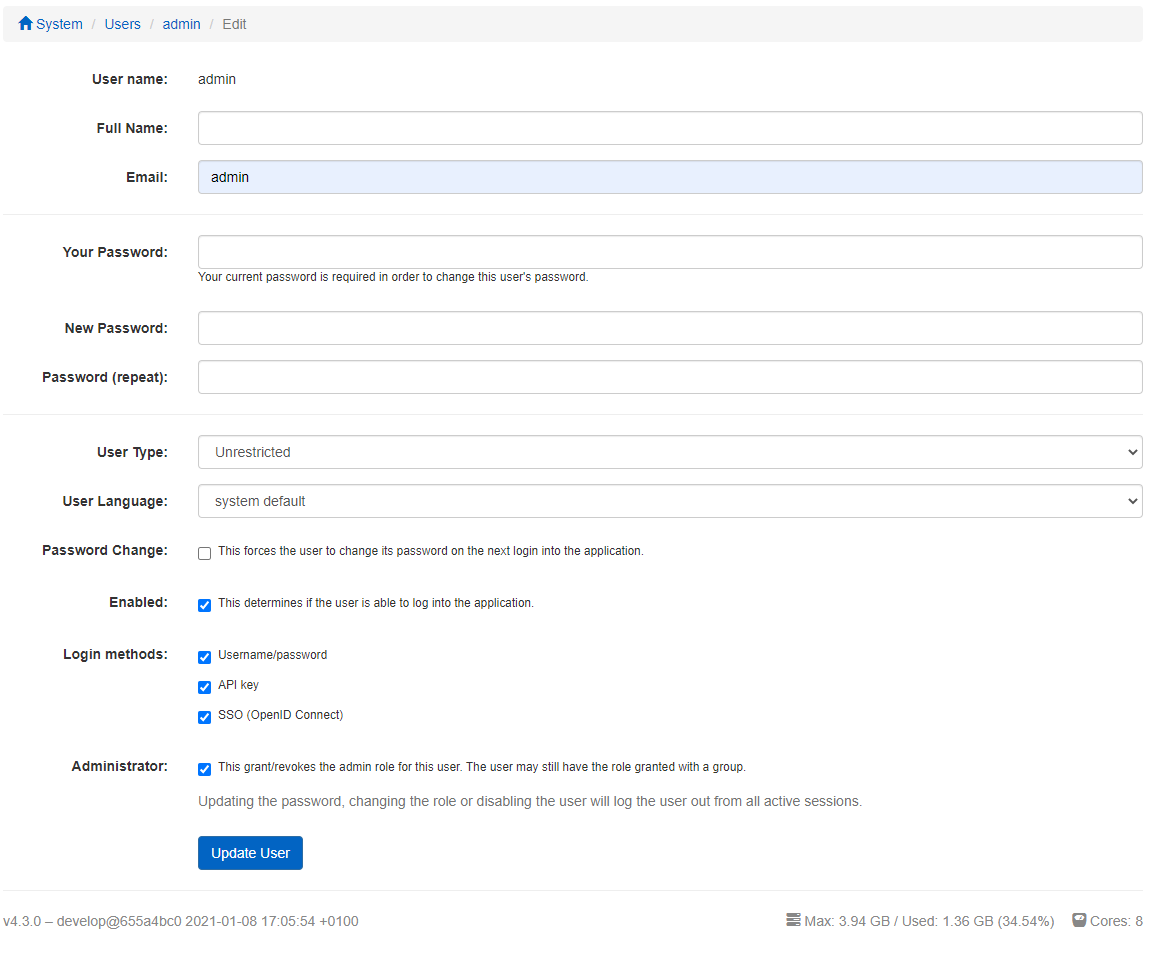Image resolution: width=1155 pixels, height=956 pixels.
Task: Open the User Type dropdown
Action: (x=669, y=452)
